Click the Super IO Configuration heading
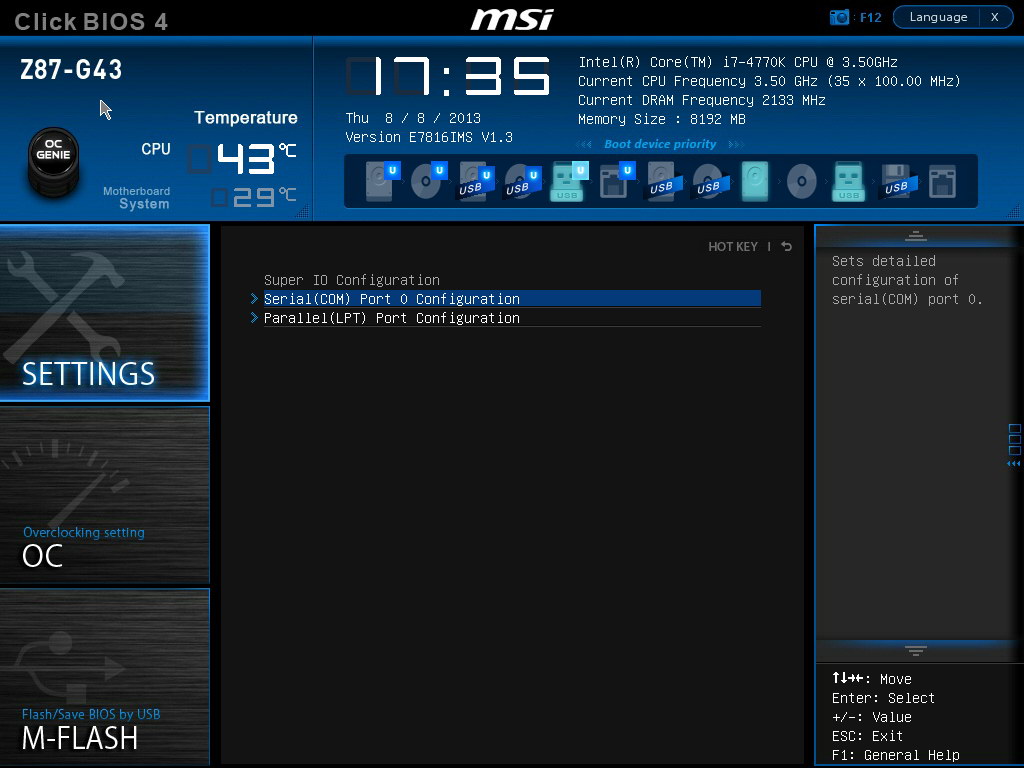The image size is (1024, 768). [x=351, y=280]
